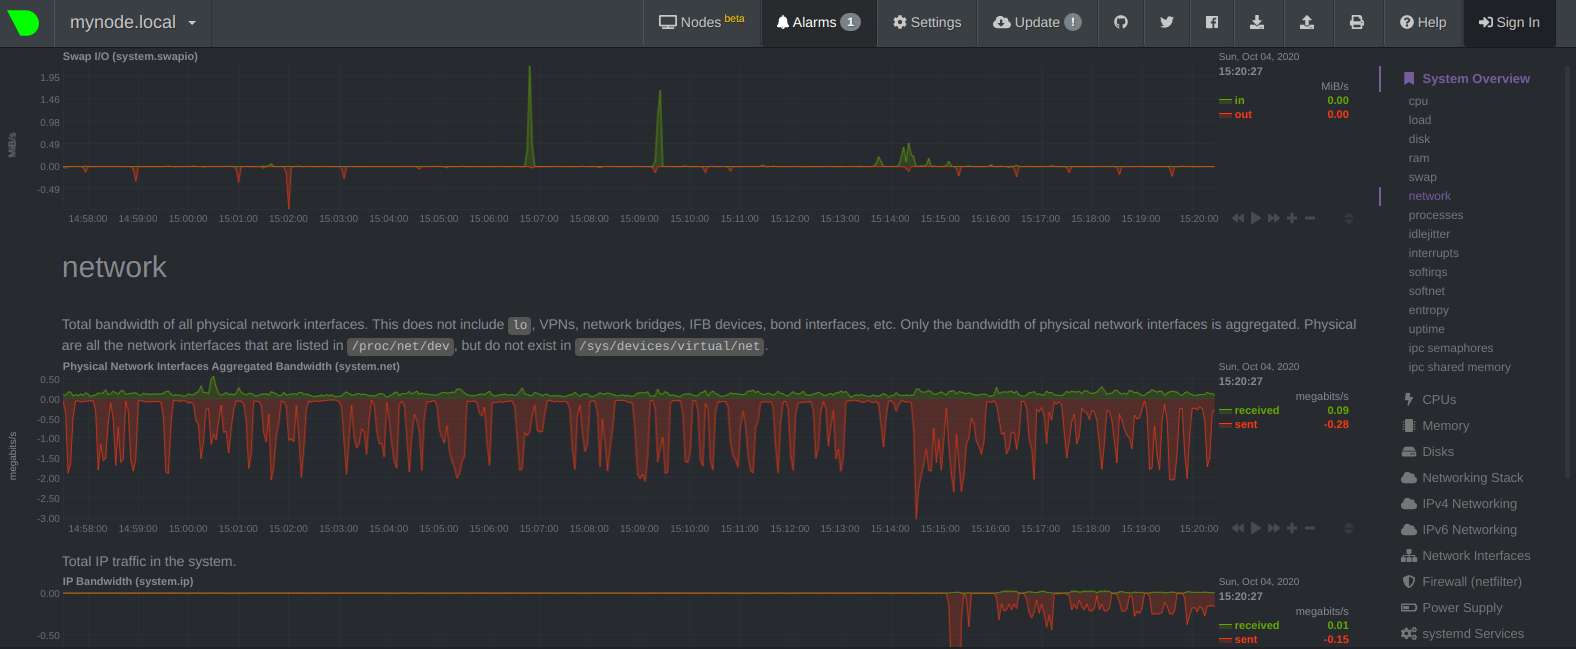
Task: Toggle 'received' in IP Bandwidth chart legend
Action: (x=1256, y=625)
